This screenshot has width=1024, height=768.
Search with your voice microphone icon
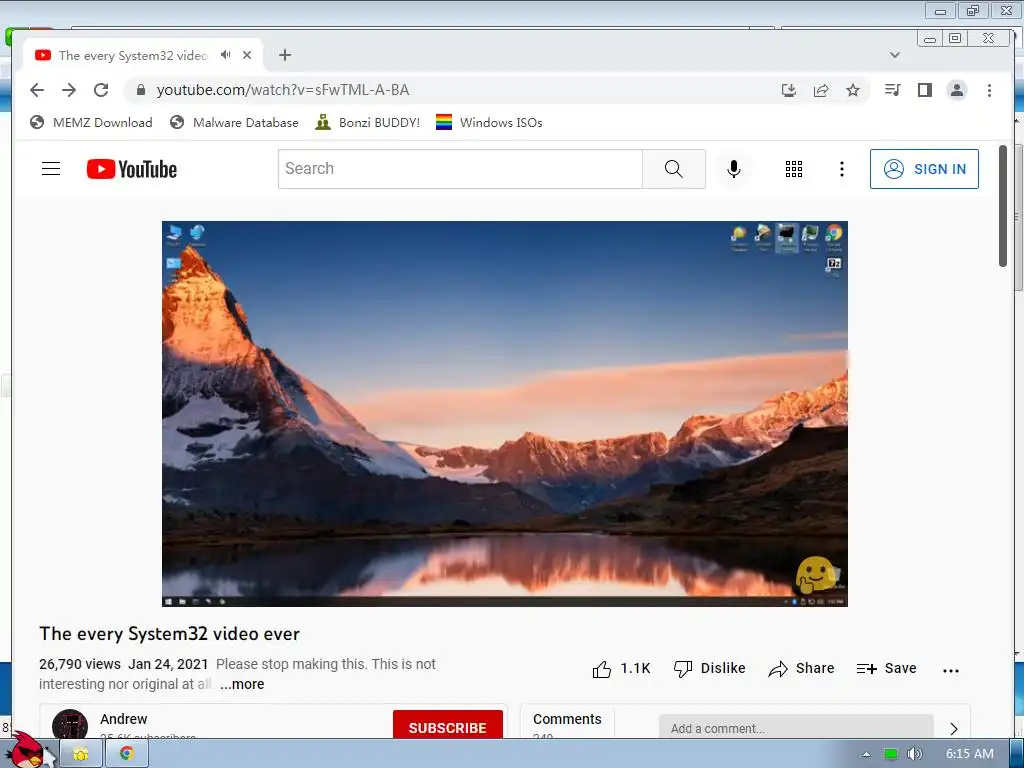coord(734,168)
